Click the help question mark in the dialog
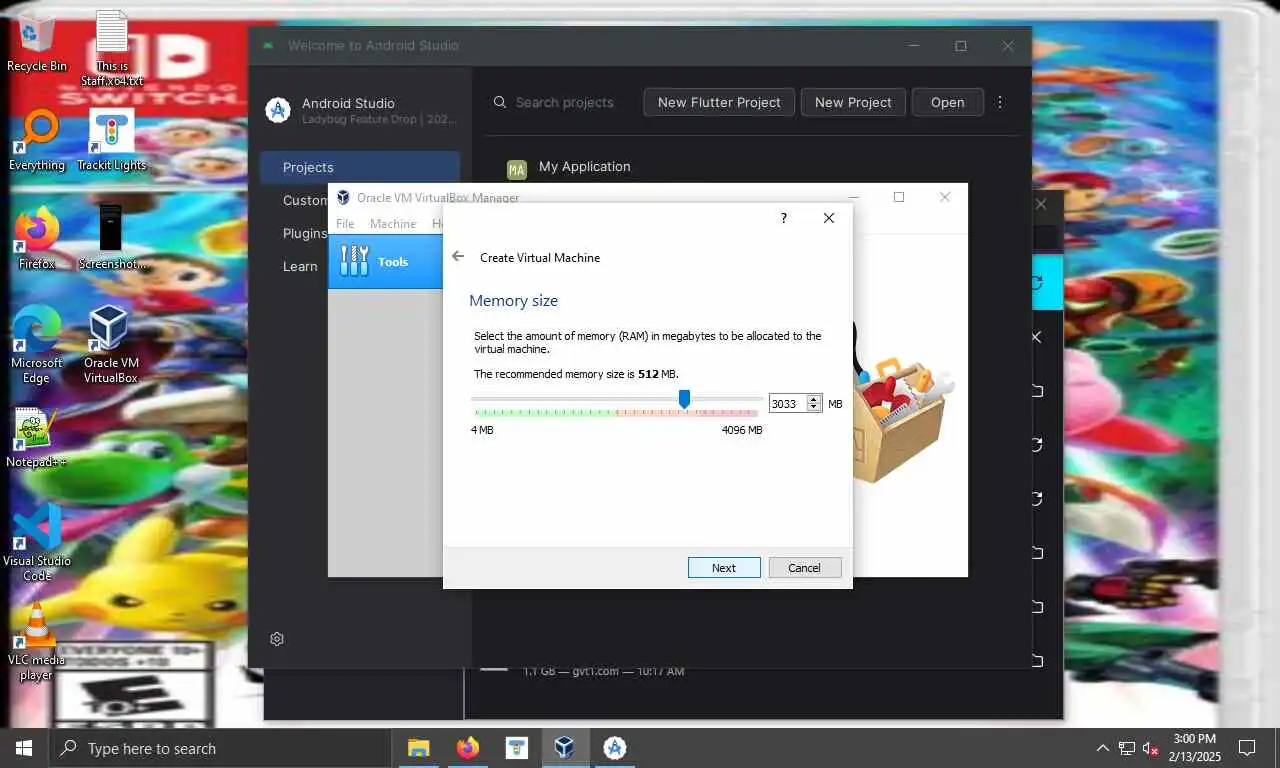Screen dimensions: 1280x768 click(783, 218)
